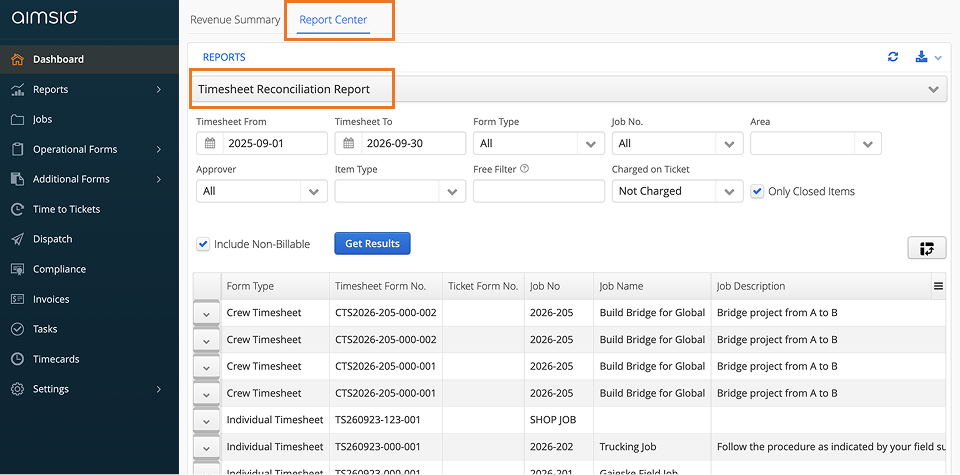Expand the Trucking Job row
Screen dimensions: 960x475
206,447
